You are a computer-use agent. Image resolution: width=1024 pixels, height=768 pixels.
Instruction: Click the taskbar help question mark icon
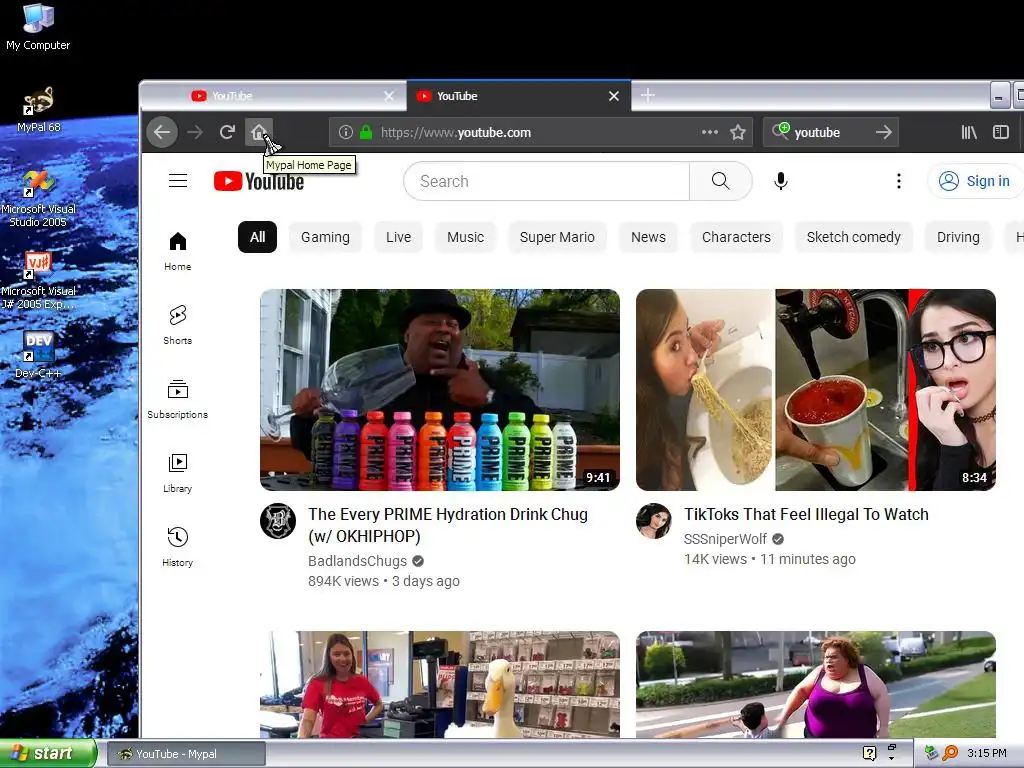869,753
